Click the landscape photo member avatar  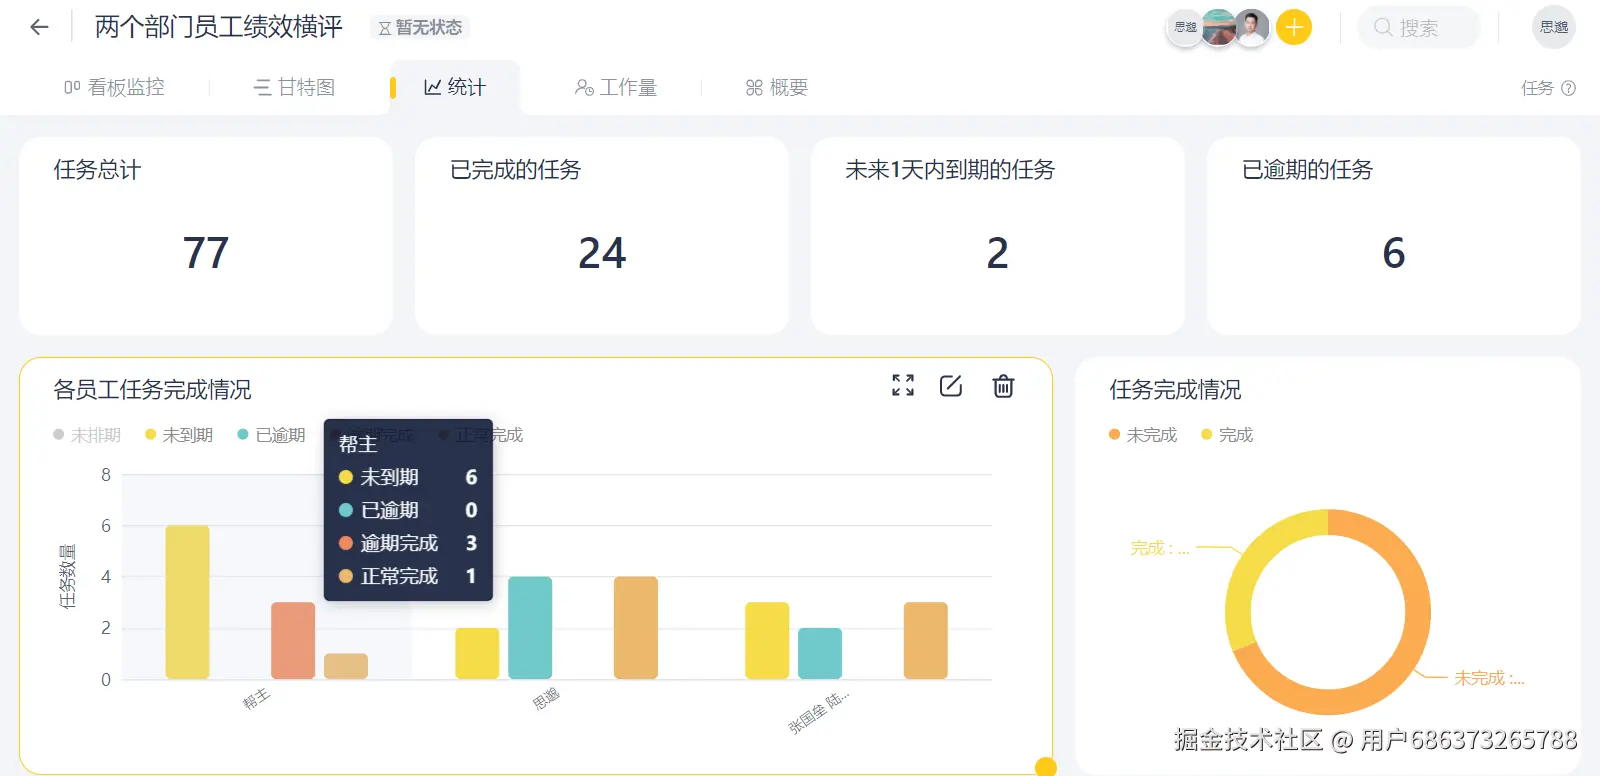(x=1219, y=28)
